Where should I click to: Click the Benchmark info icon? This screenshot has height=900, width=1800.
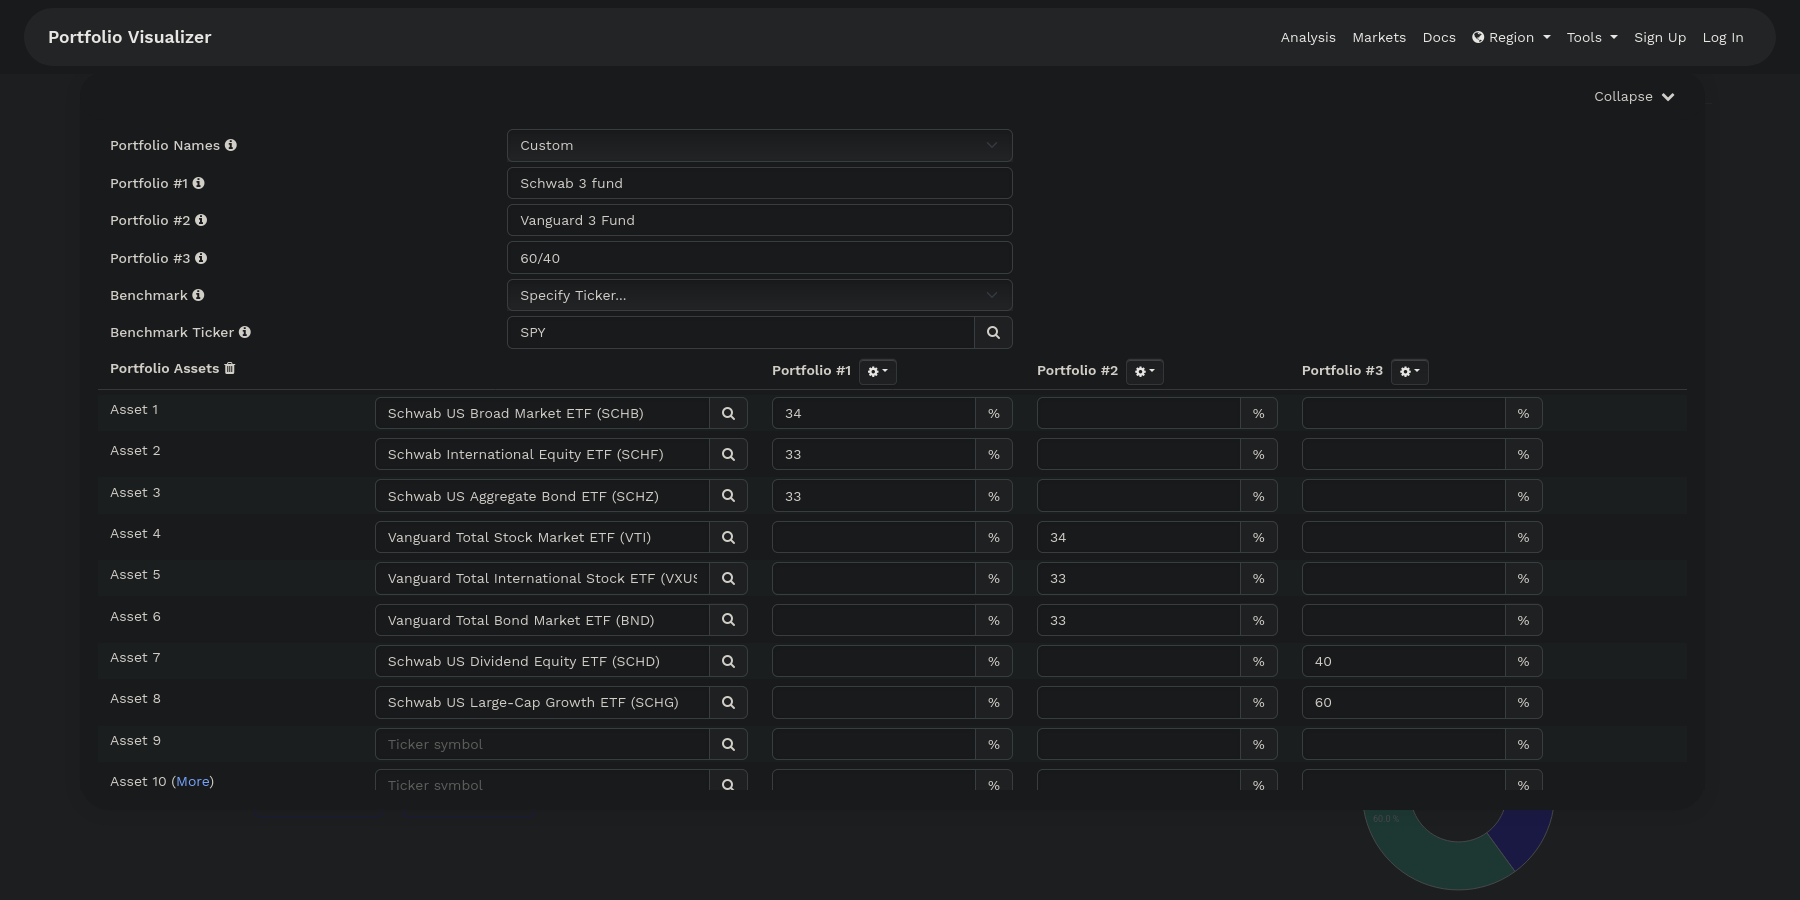[198, 295]
